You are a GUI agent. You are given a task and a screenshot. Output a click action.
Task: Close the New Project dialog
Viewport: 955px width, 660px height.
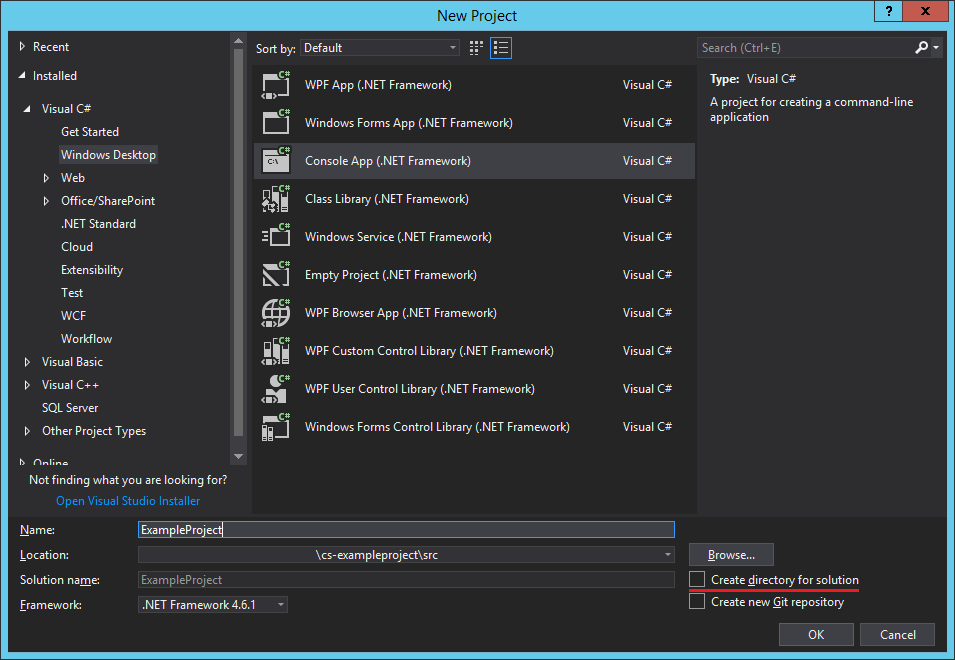click(925, 12)
